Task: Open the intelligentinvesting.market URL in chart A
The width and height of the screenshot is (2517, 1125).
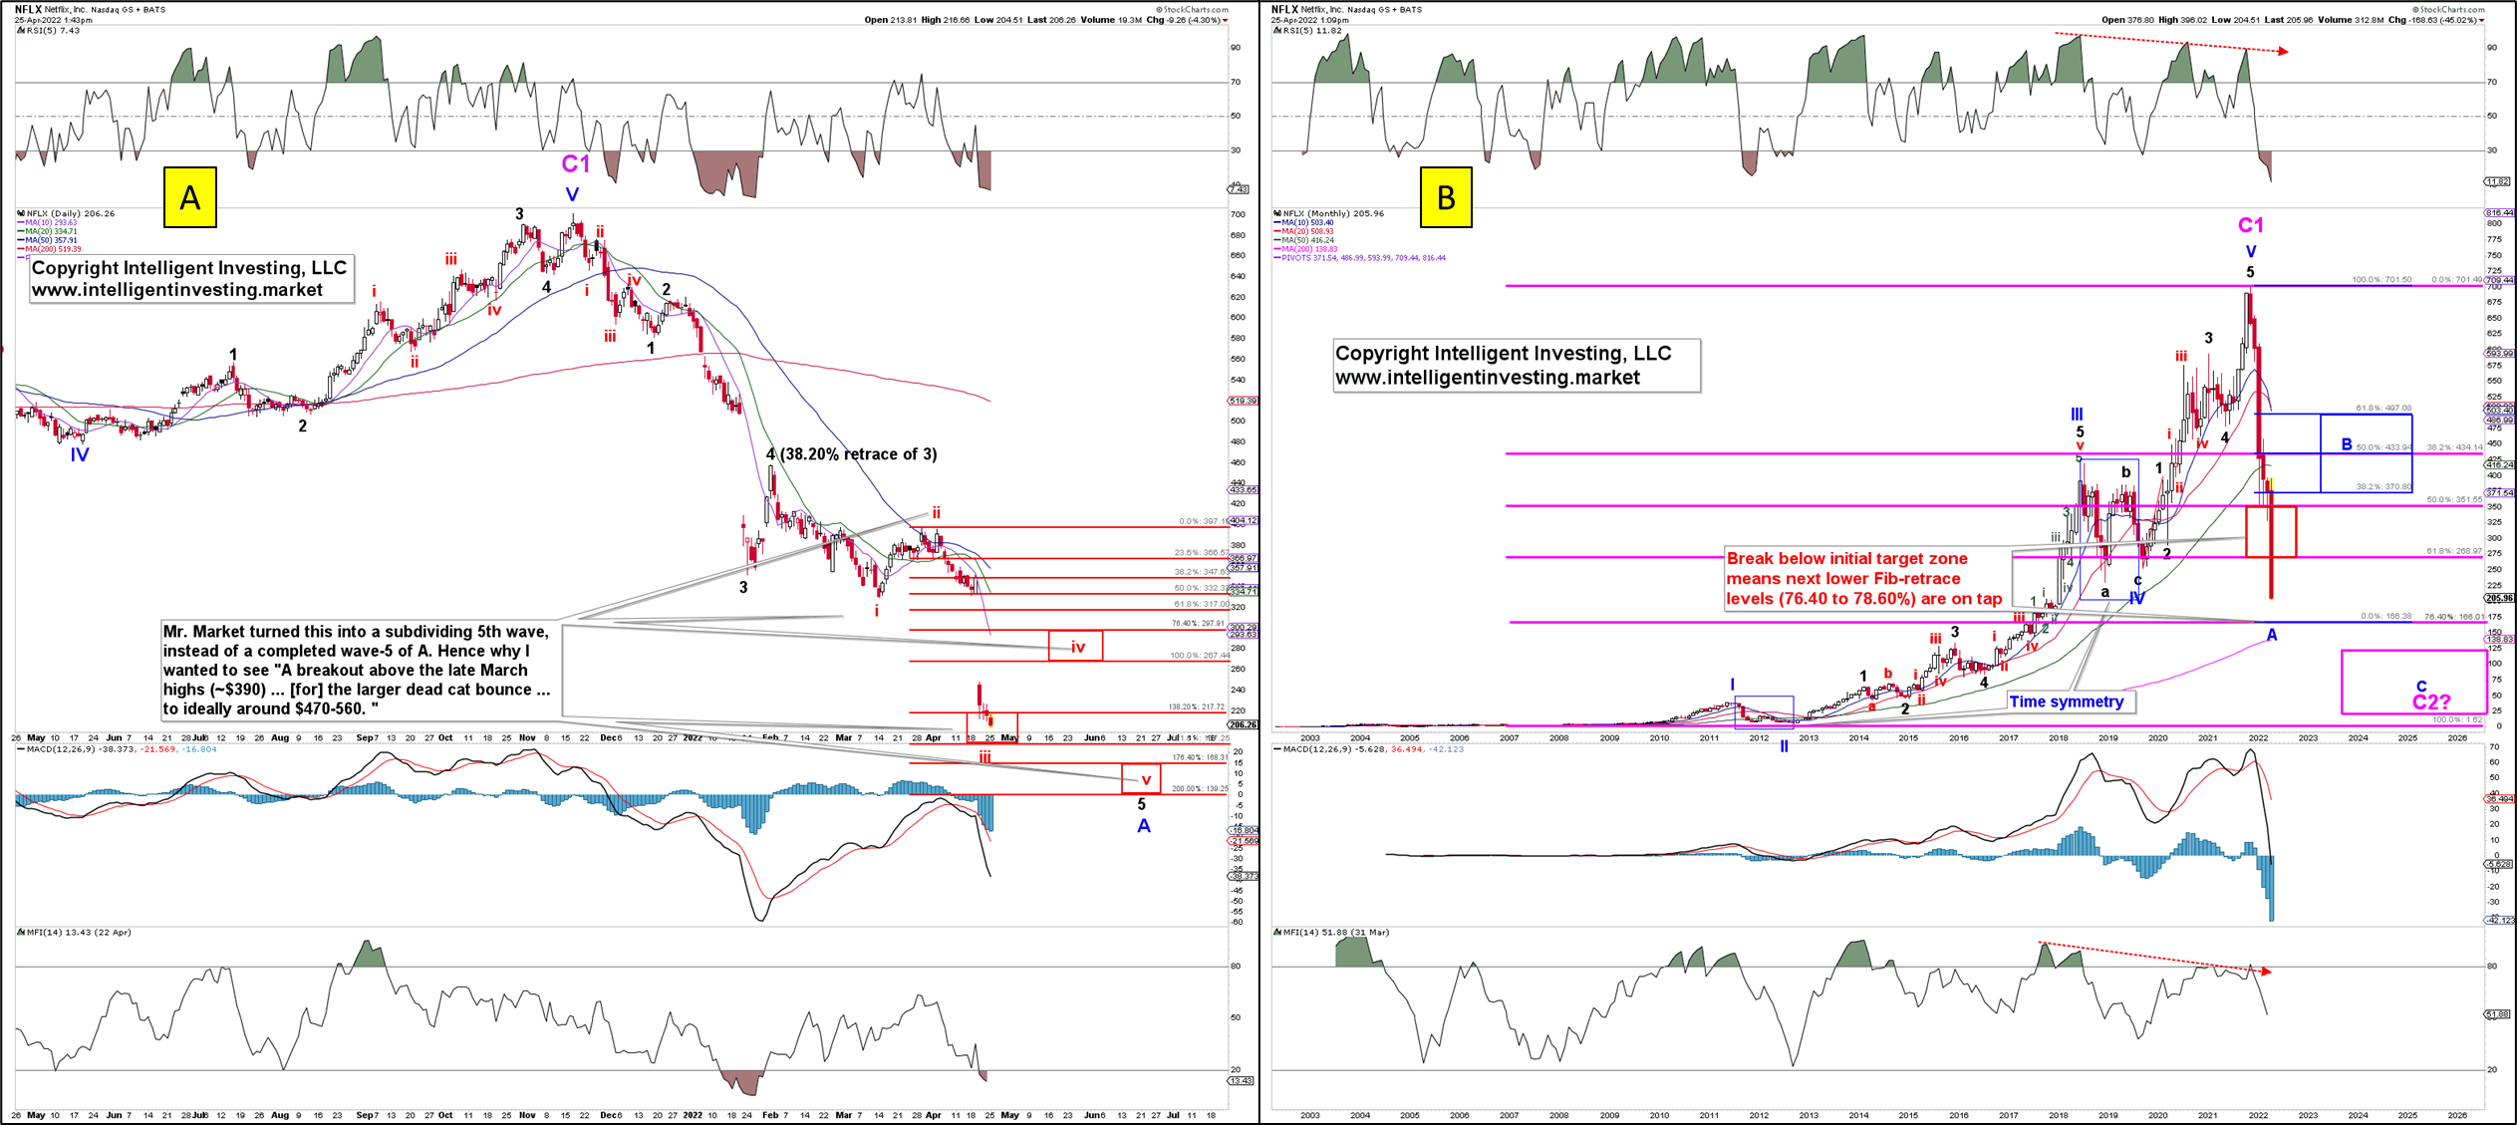Action: [177, 290]
